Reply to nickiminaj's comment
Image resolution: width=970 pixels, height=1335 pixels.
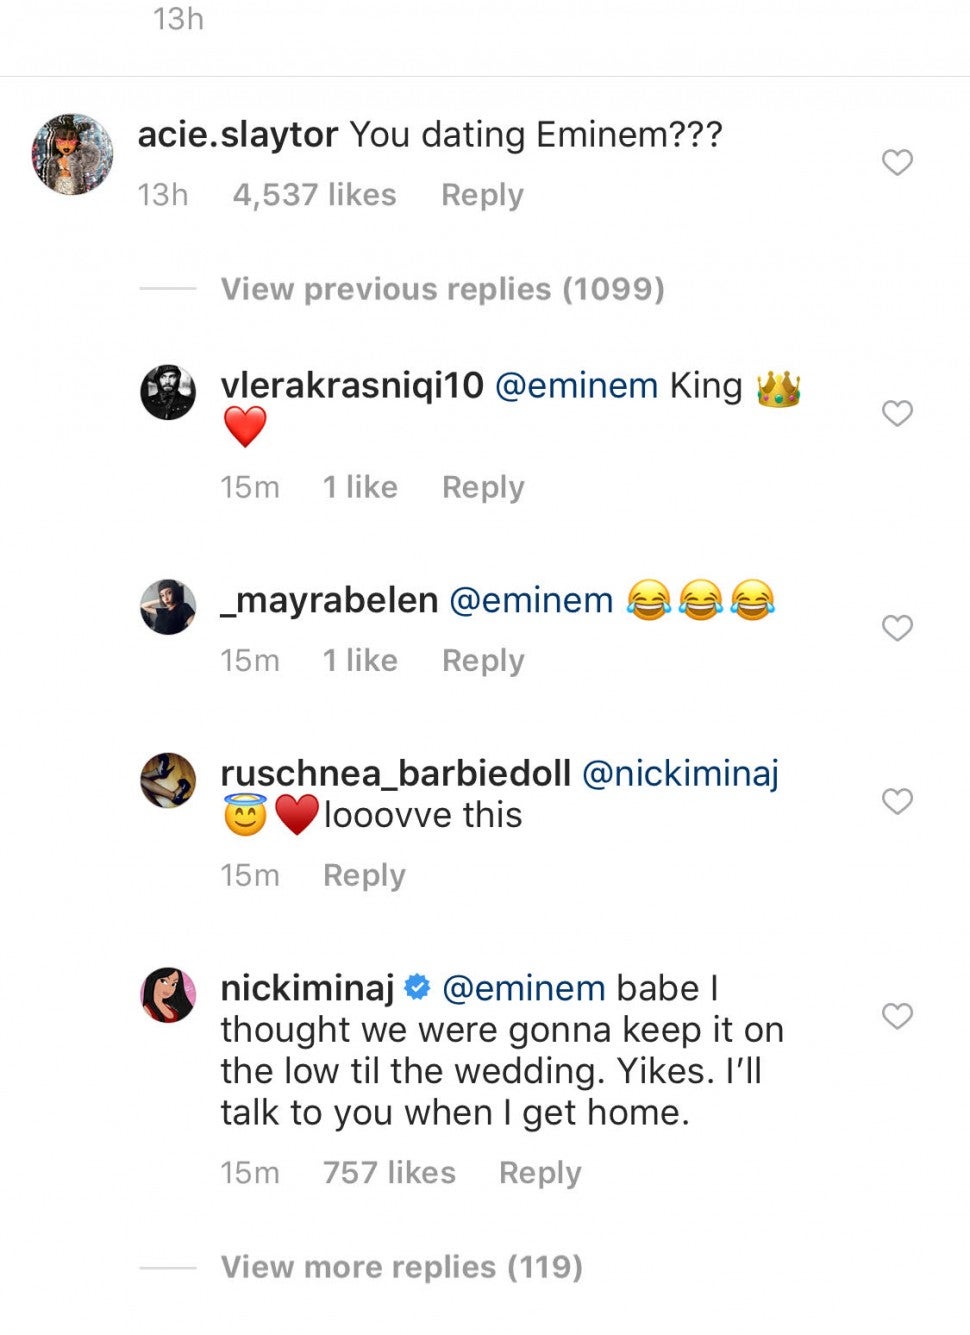click(x=540, y=1173)
